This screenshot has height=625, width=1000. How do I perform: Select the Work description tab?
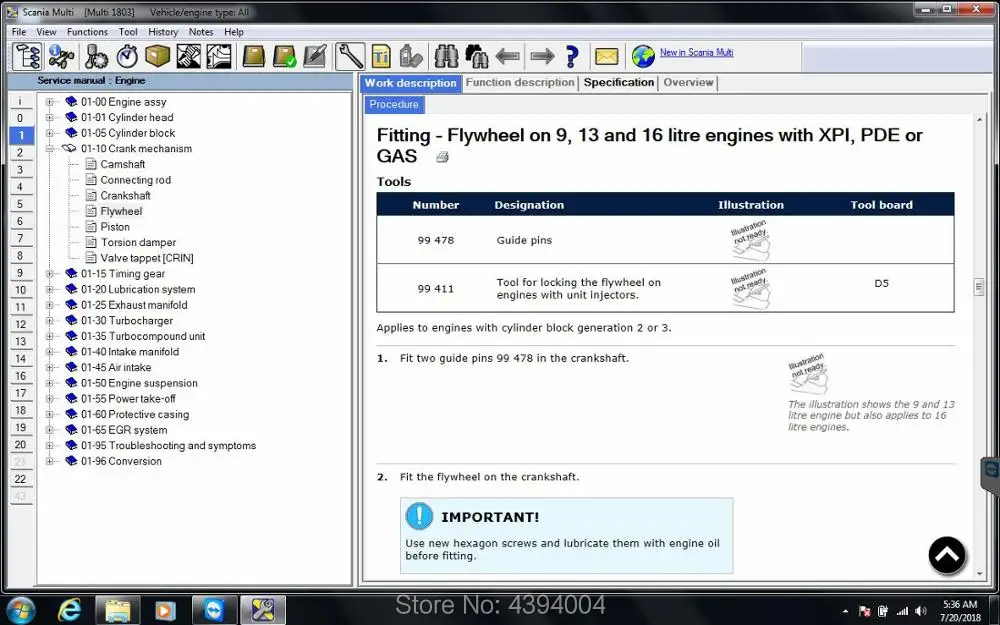(411, 83)
